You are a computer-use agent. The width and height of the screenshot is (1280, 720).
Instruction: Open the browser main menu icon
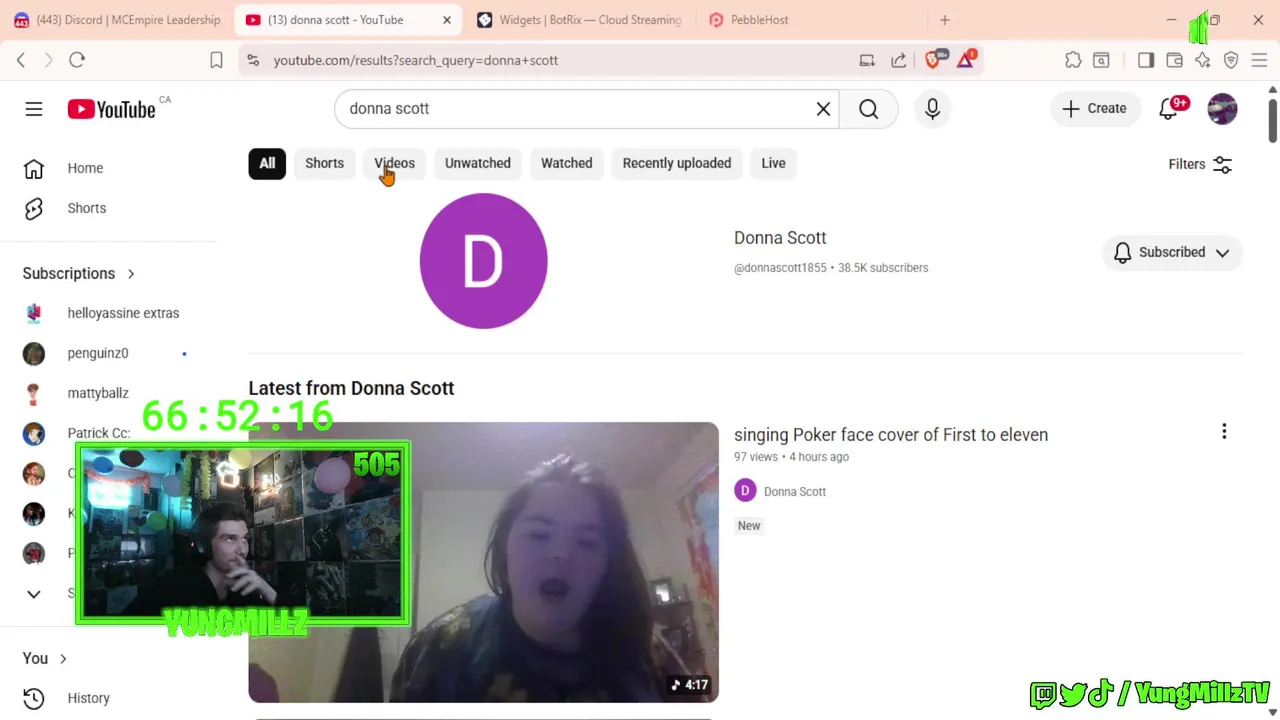pyautogui.click(x=1259, y=60)
